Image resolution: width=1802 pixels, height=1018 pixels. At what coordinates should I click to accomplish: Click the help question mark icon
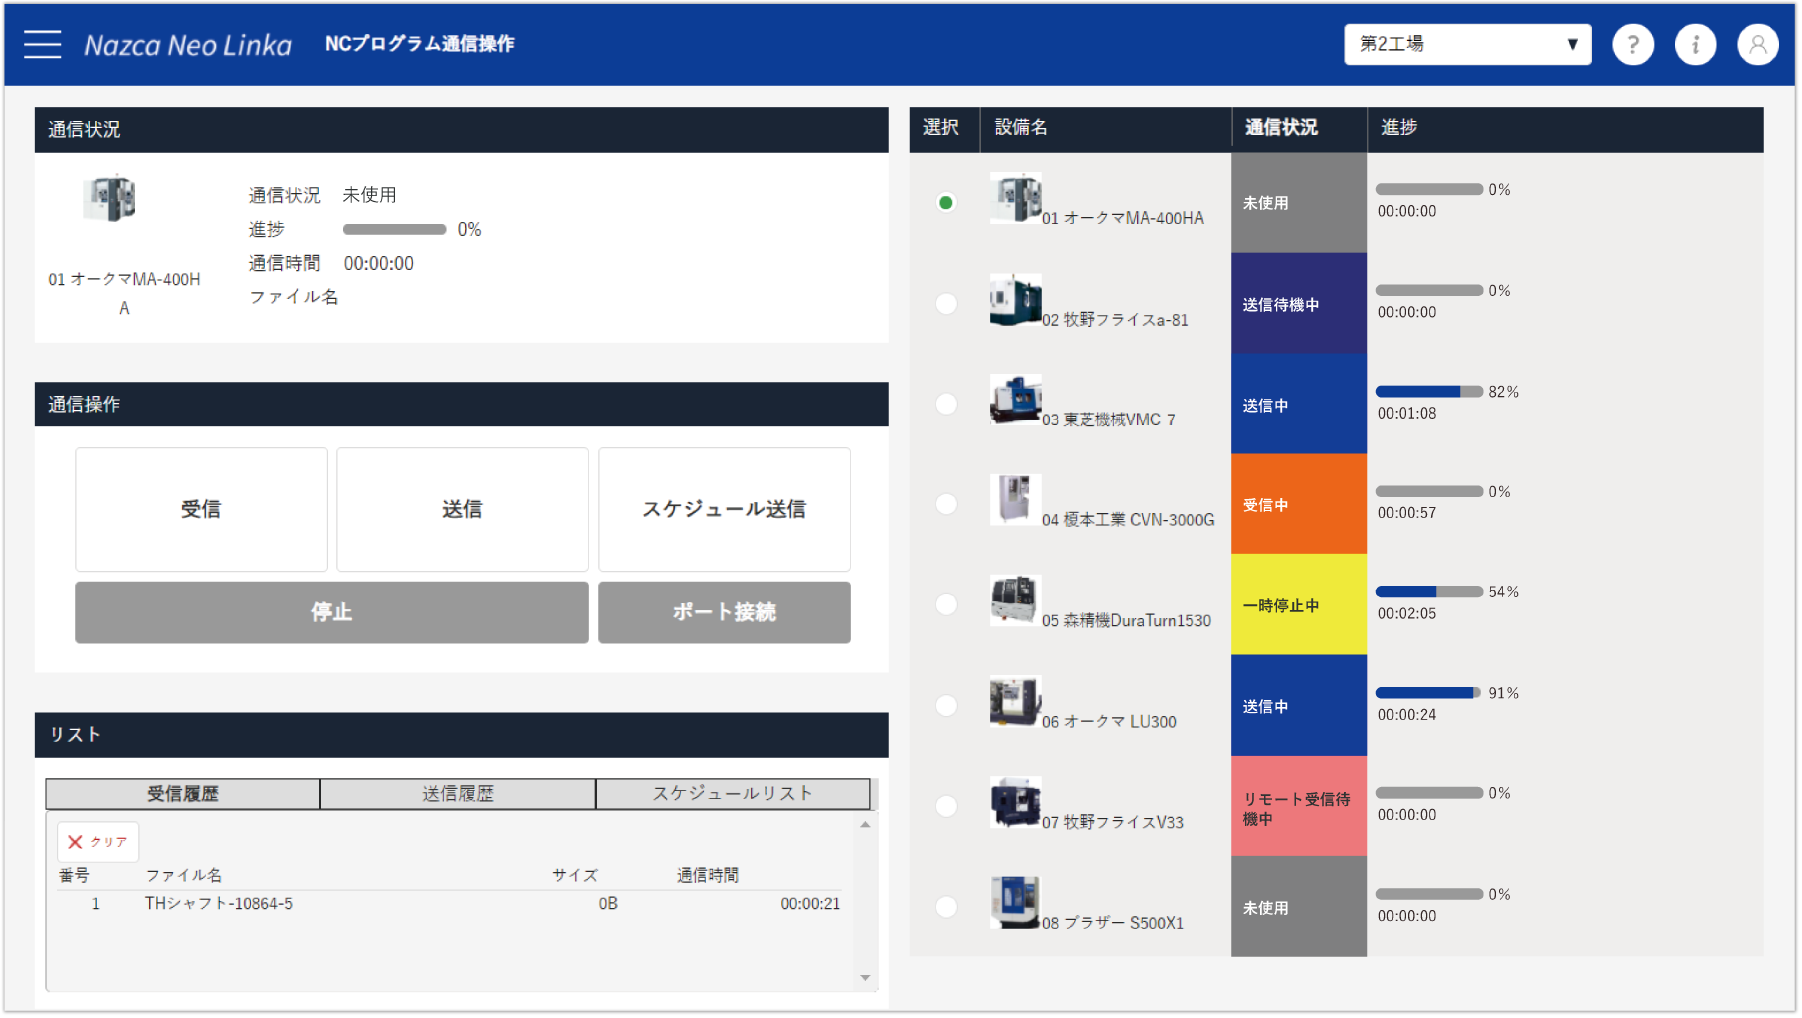coord(1633,44)
